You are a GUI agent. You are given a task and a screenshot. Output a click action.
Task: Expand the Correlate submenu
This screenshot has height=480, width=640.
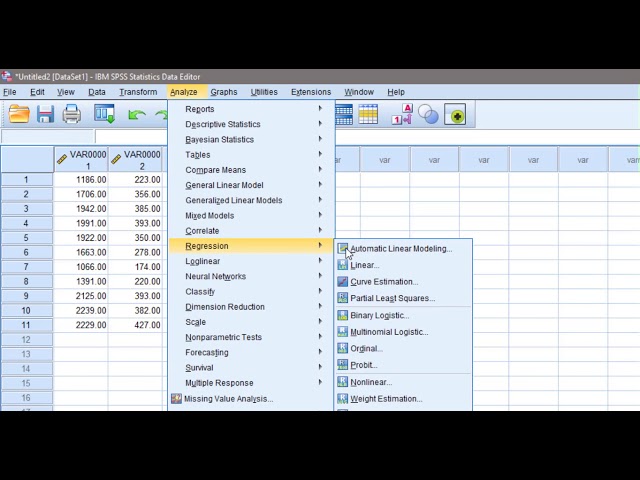pyautogui.click(x=251, y=231)
